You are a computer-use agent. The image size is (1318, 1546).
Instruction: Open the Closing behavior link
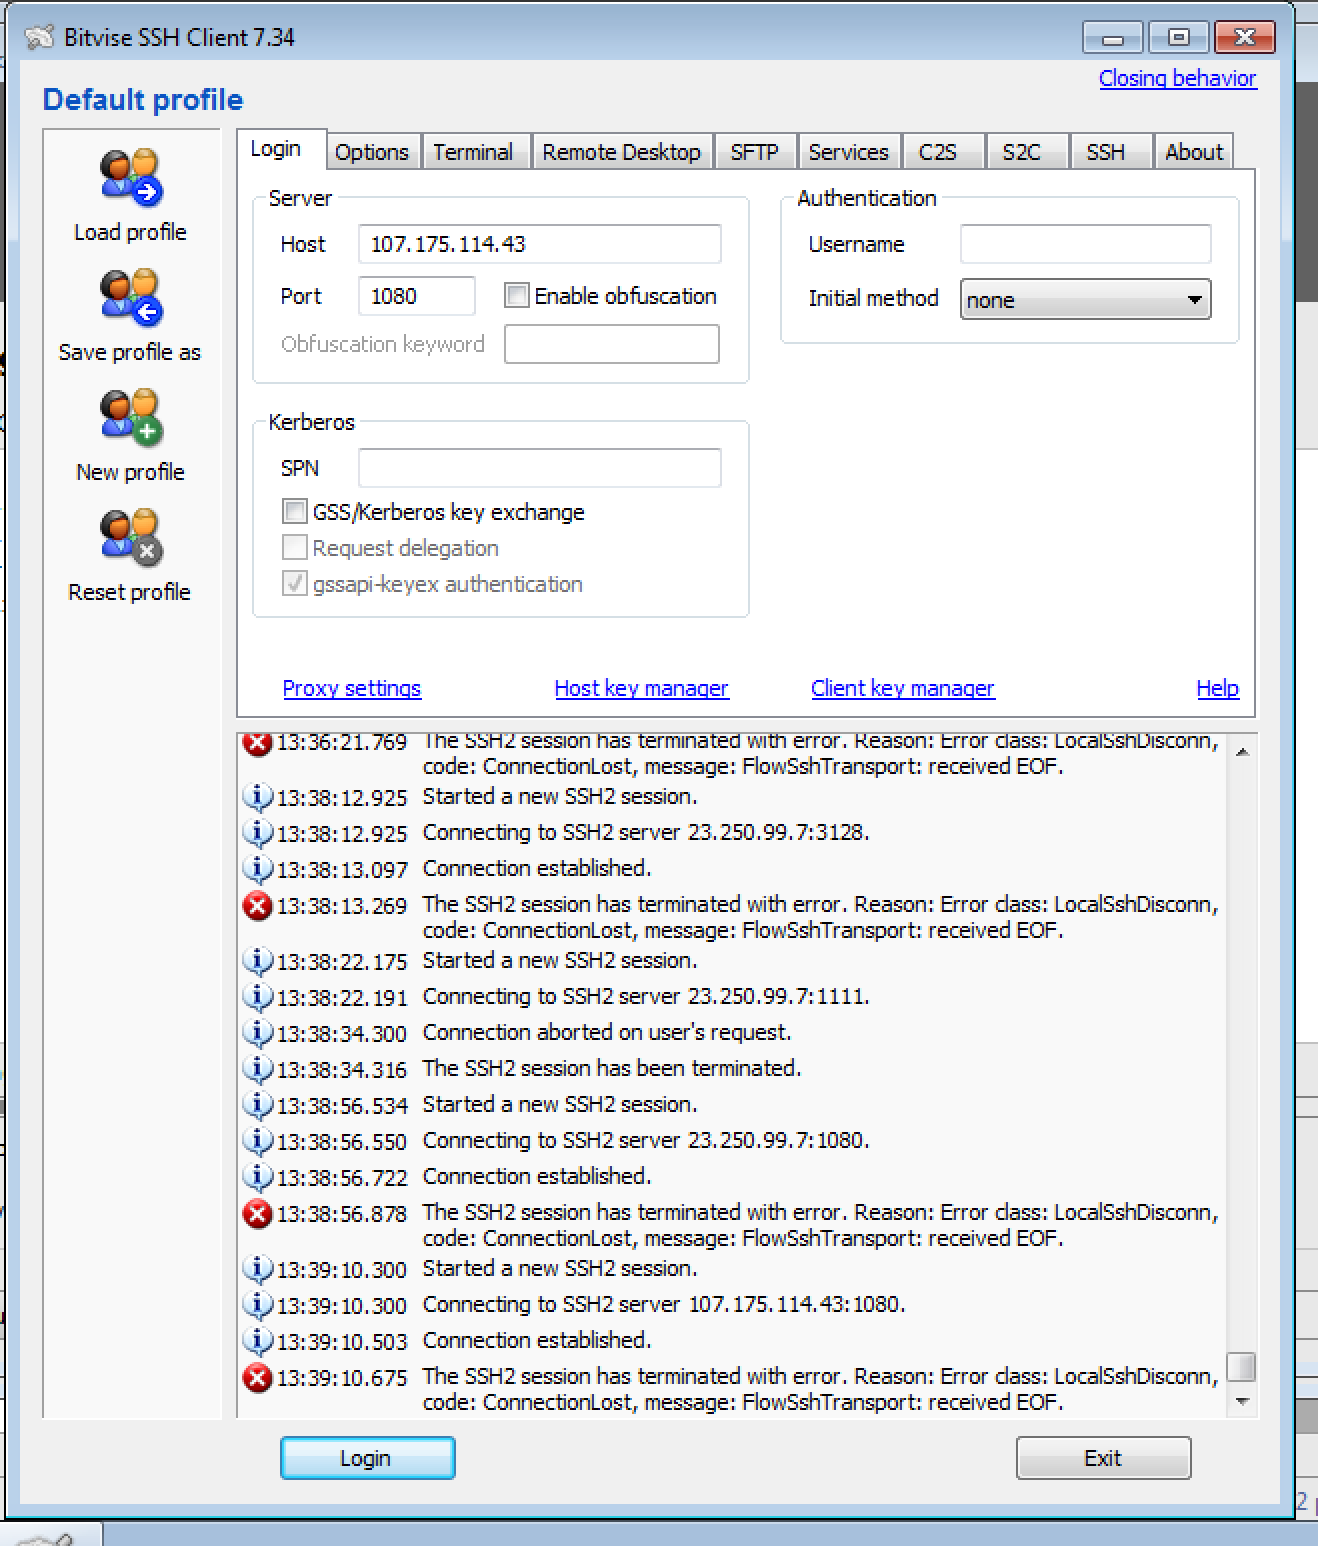click(1177, 78)
